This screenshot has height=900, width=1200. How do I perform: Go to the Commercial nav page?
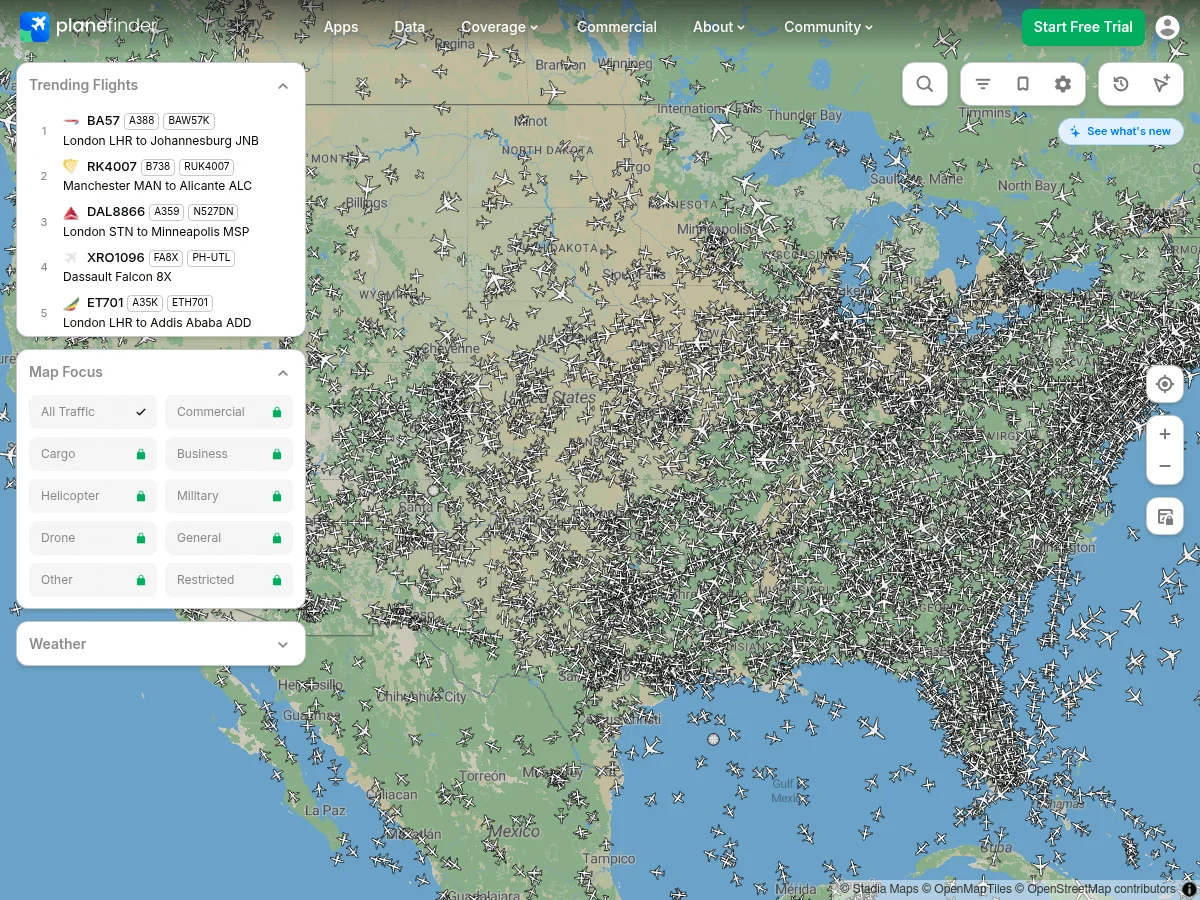[x=617, y=27]
